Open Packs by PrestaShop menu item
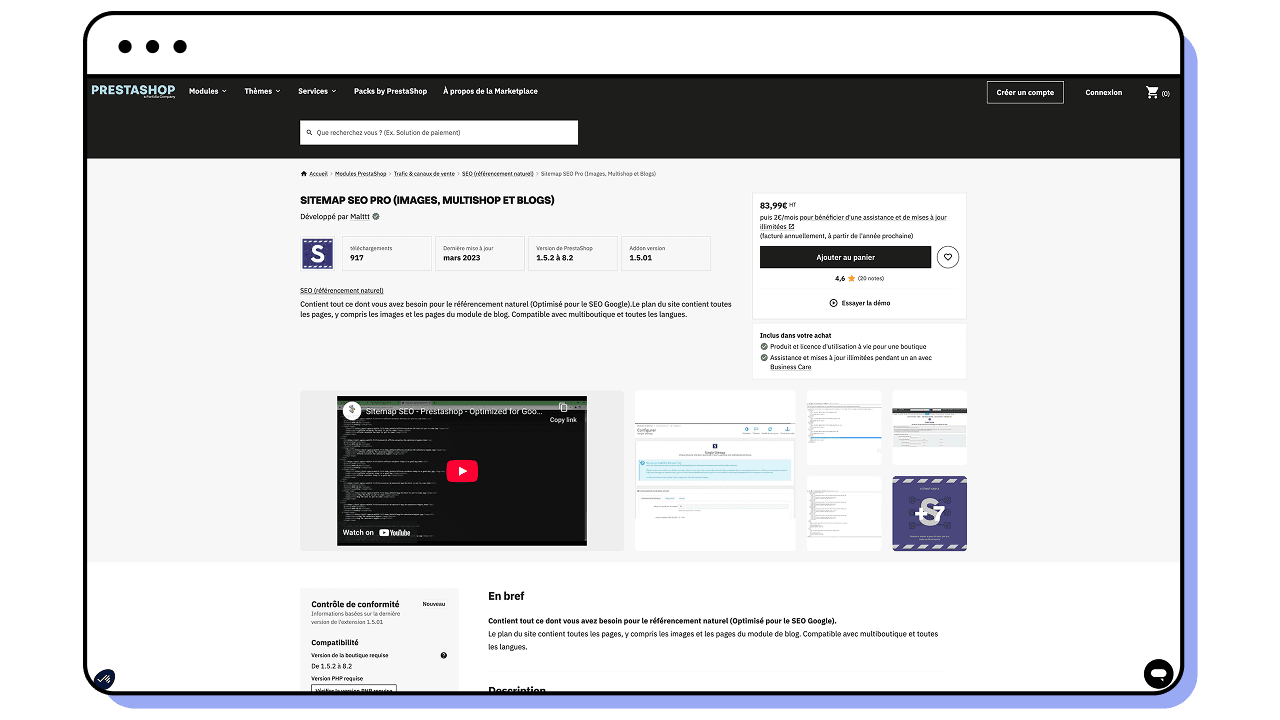1280x720 pixels. point(390,91)
